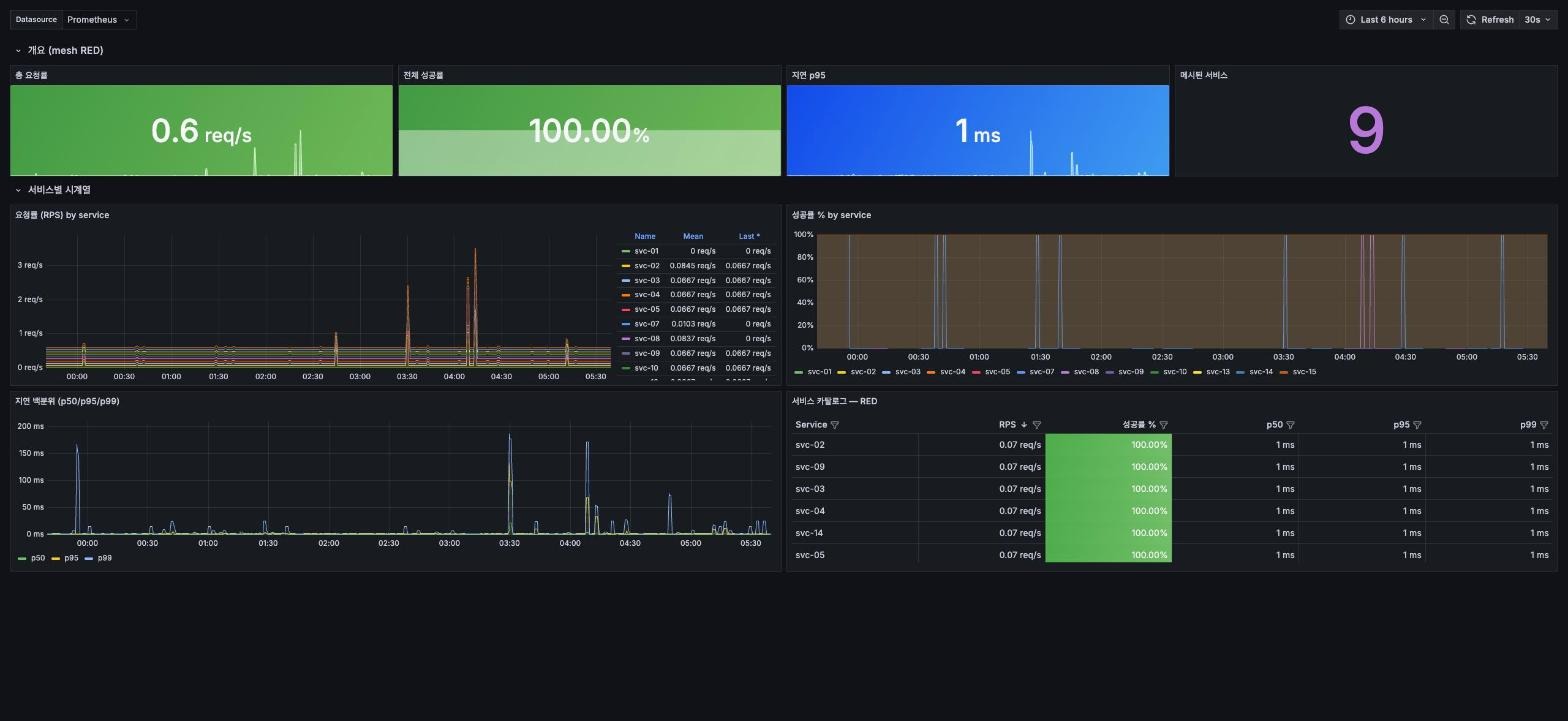1568x721 pixels.
Task: Open the Last 6 hours time range picker
Action: [x=1386, y=20]
